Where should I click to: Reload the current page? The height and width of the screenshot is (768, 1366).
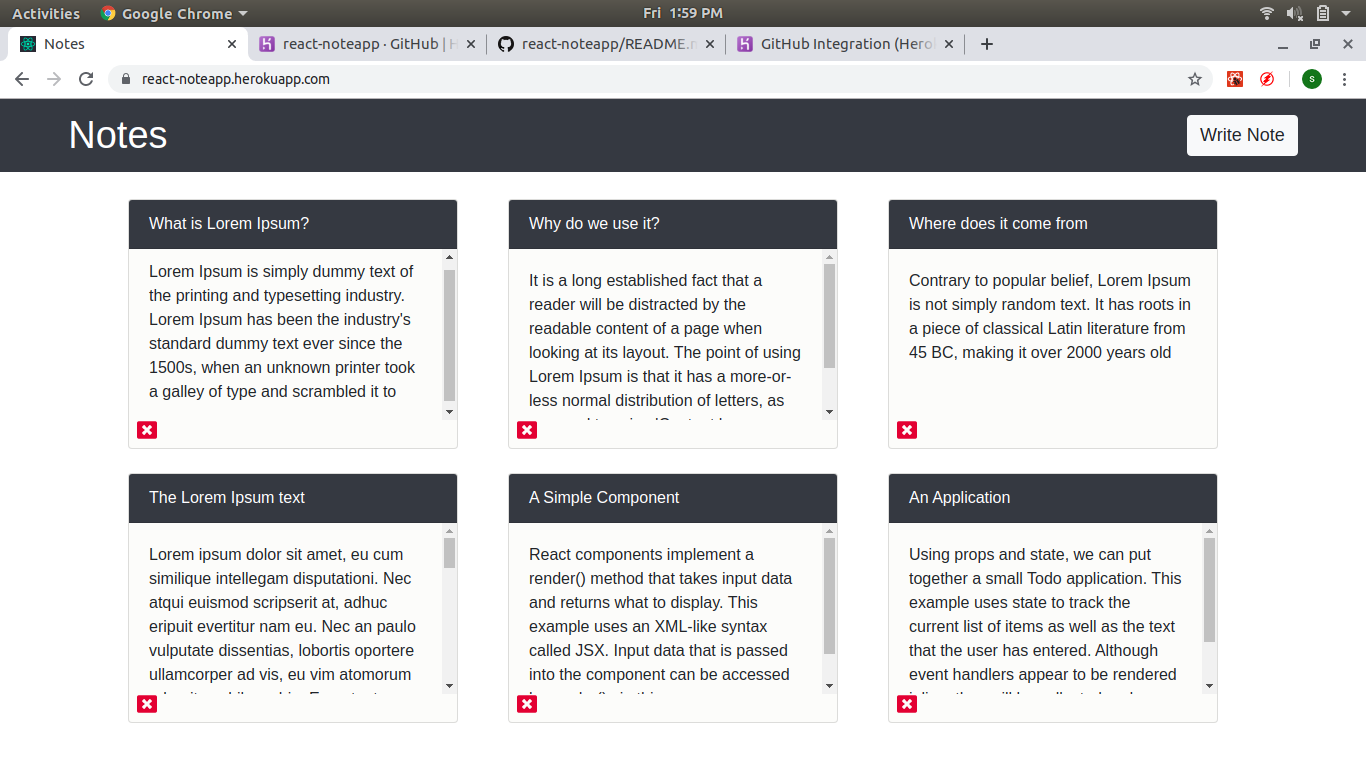86,79
